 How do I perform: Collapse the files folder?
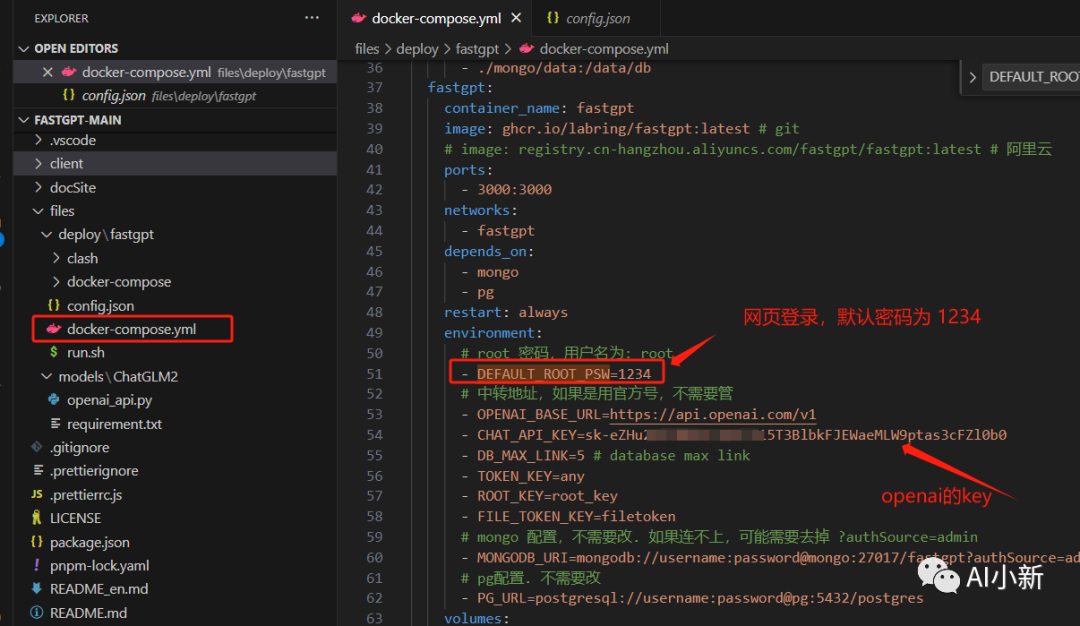tap(39, 211)
